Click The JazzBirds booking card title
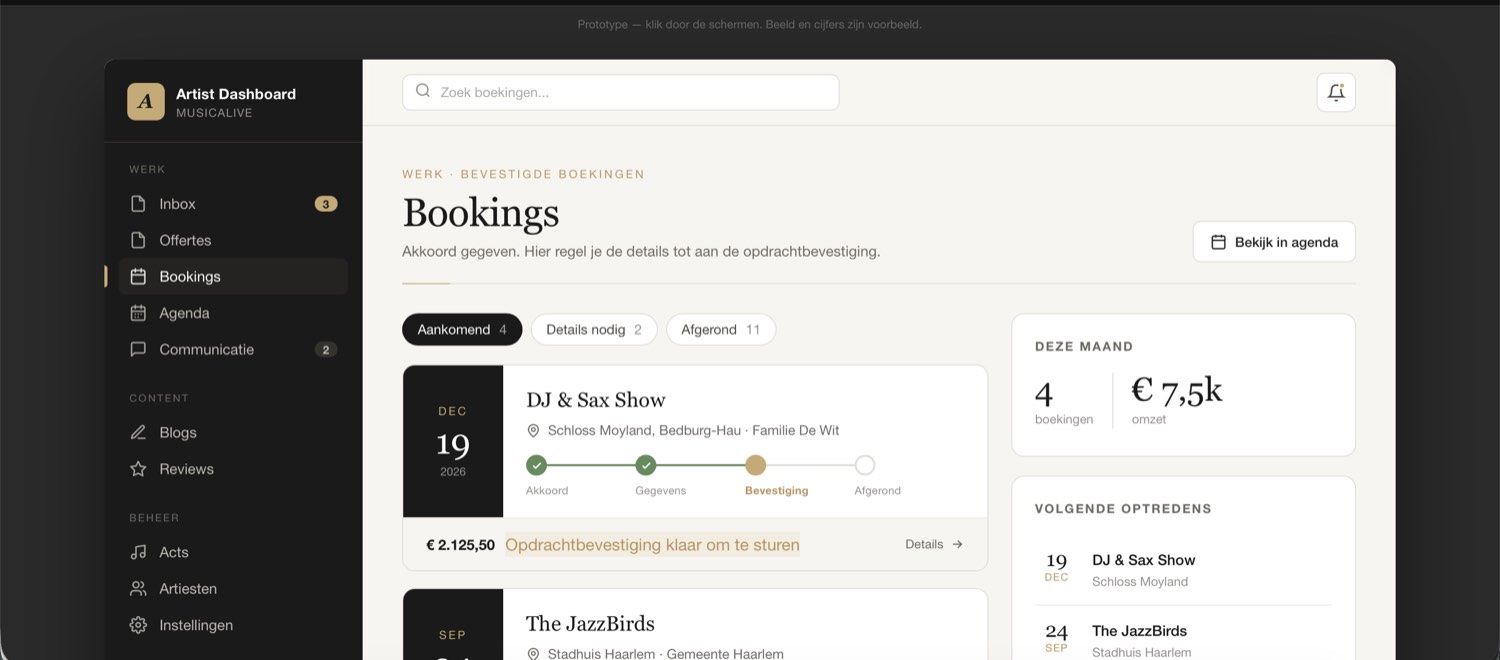Viewport: 1500px width, 660px height. point(590,624)
